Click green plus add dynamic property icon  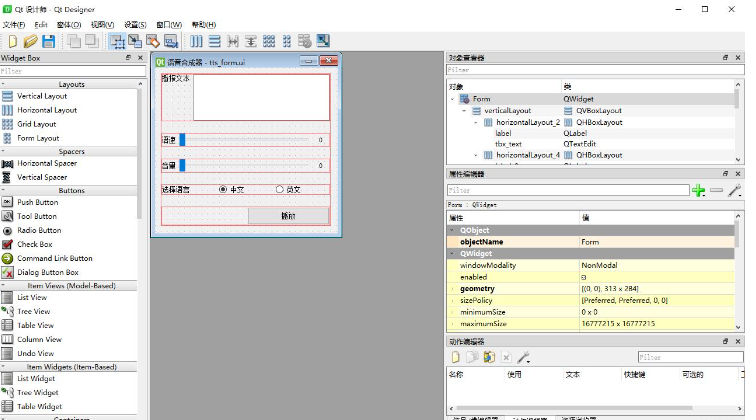(x=698, y=190)
